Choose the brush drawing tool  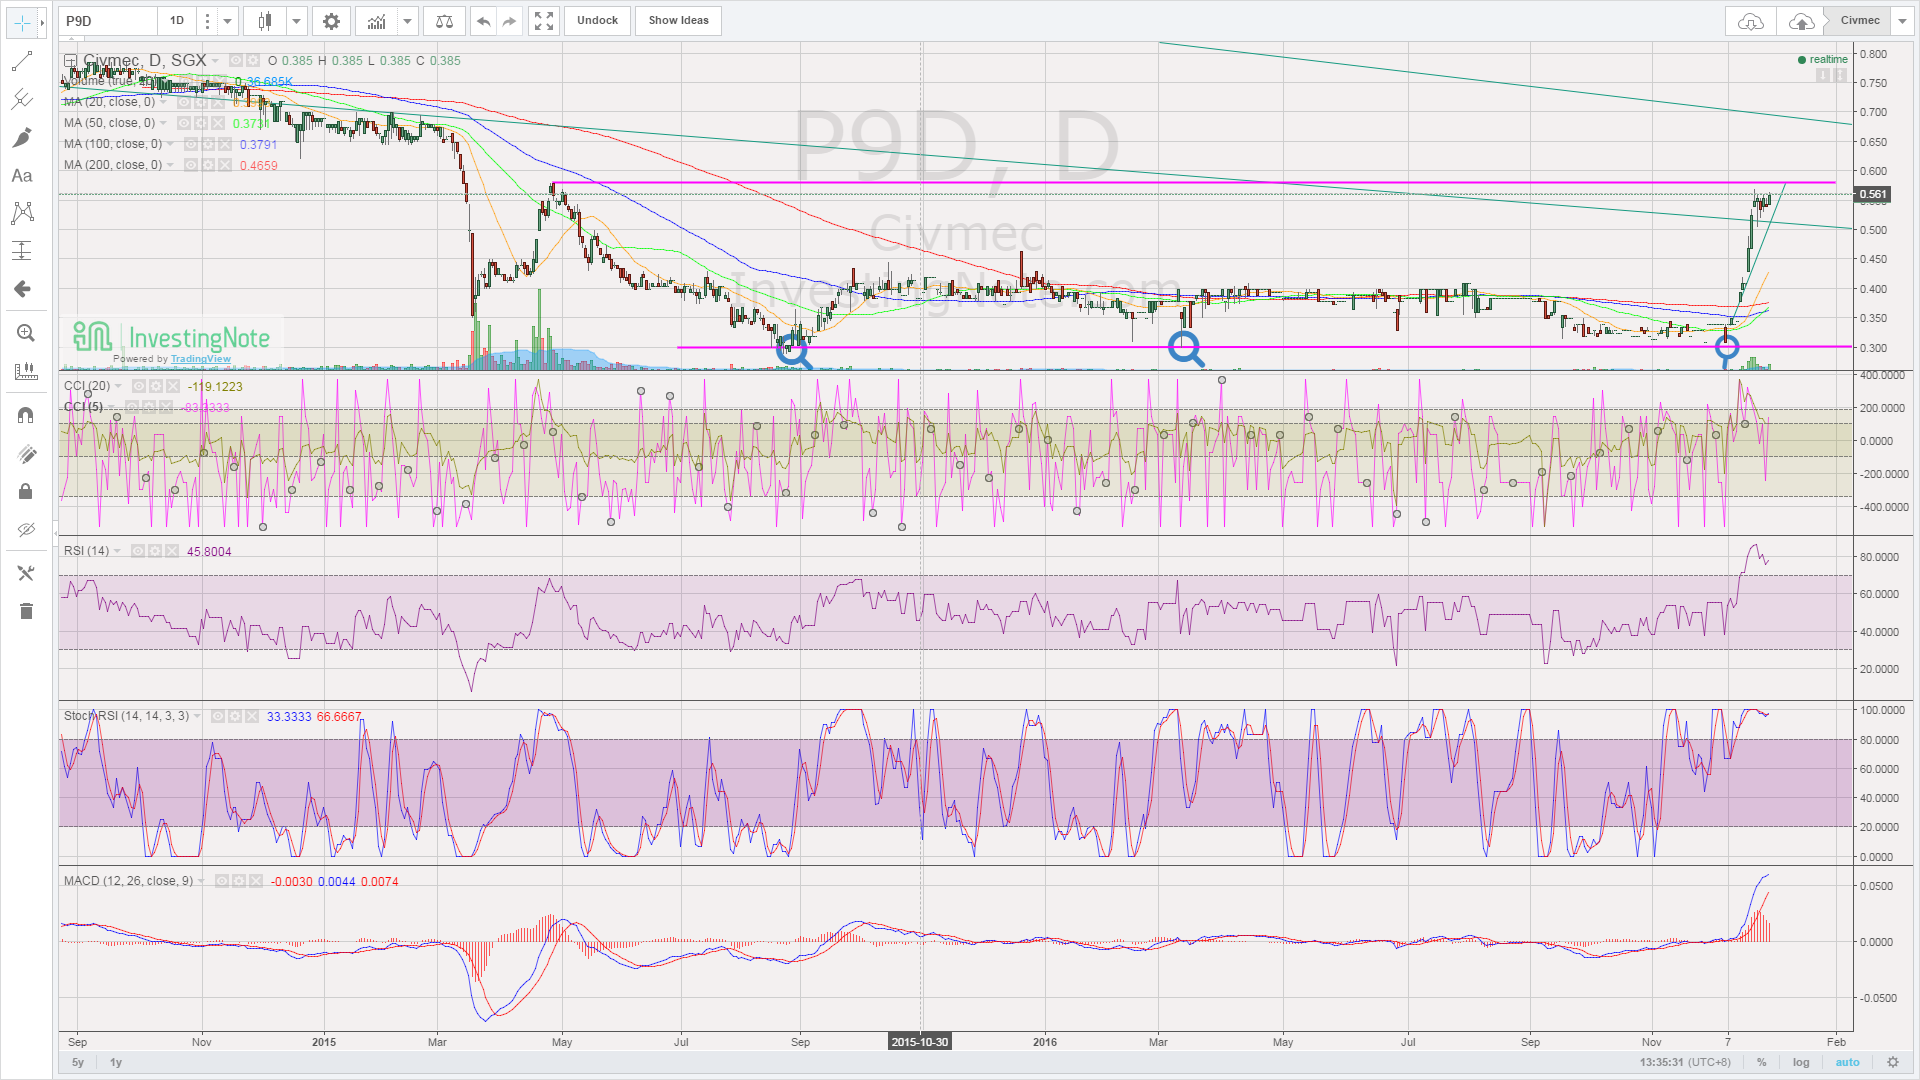click(x=21, y=137)
